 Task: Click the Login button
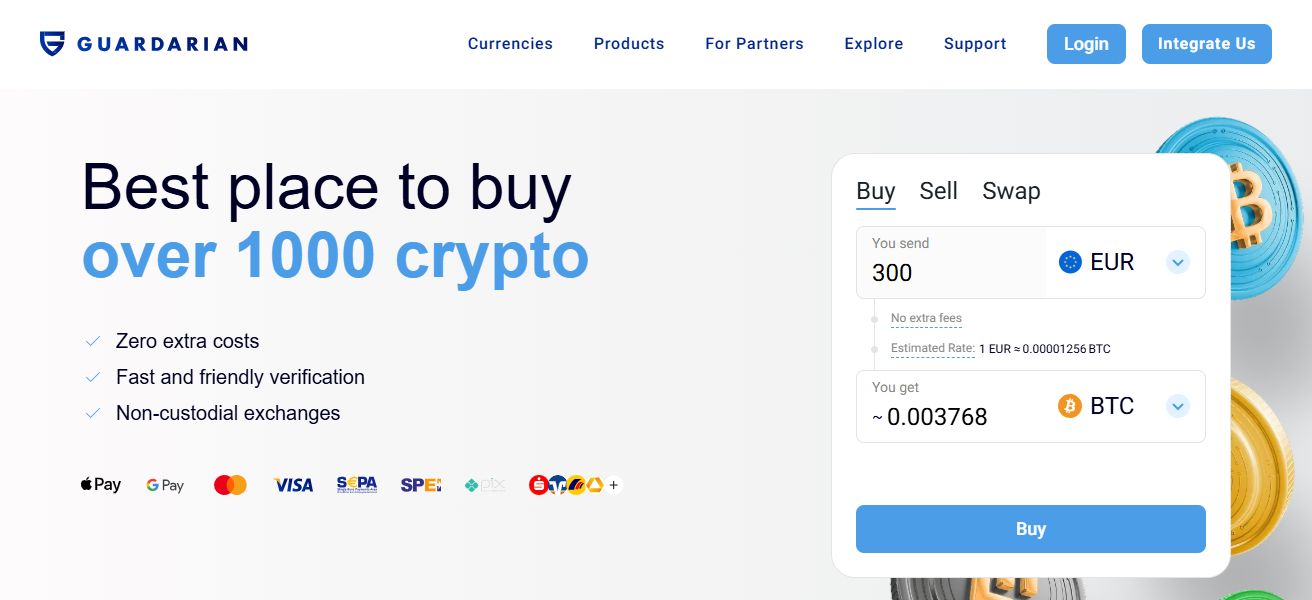pos(1086,44)
